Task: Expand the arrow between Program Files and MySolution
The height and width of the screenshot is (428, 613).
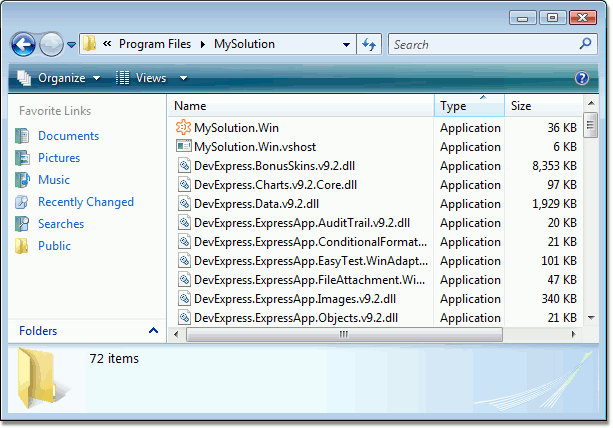Action: 203,45
